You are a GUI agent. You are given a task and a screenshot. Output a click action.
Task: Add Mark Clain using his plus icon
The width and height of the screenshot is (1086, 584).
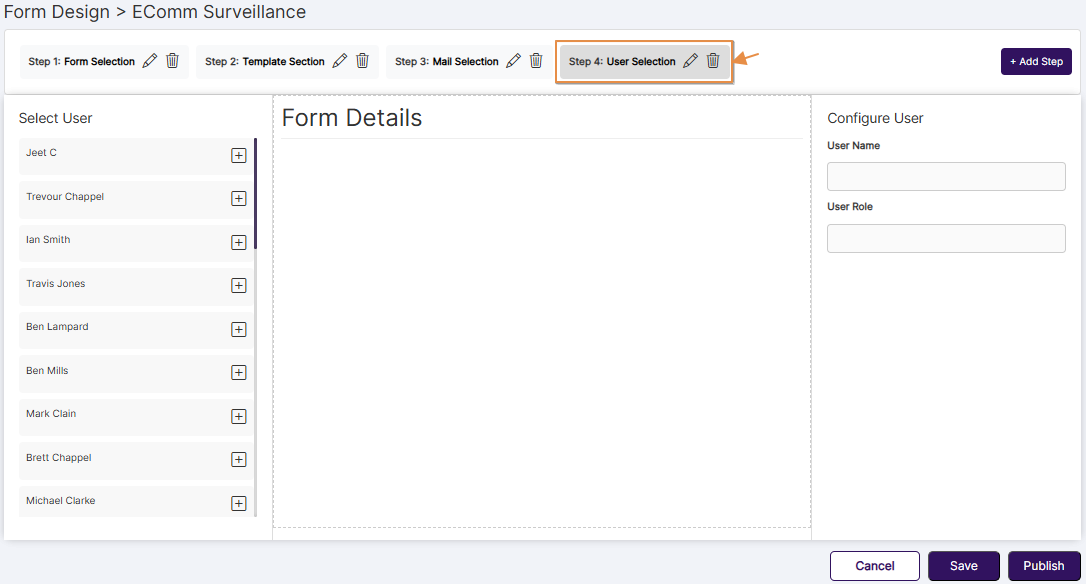[x=238, y=416]
